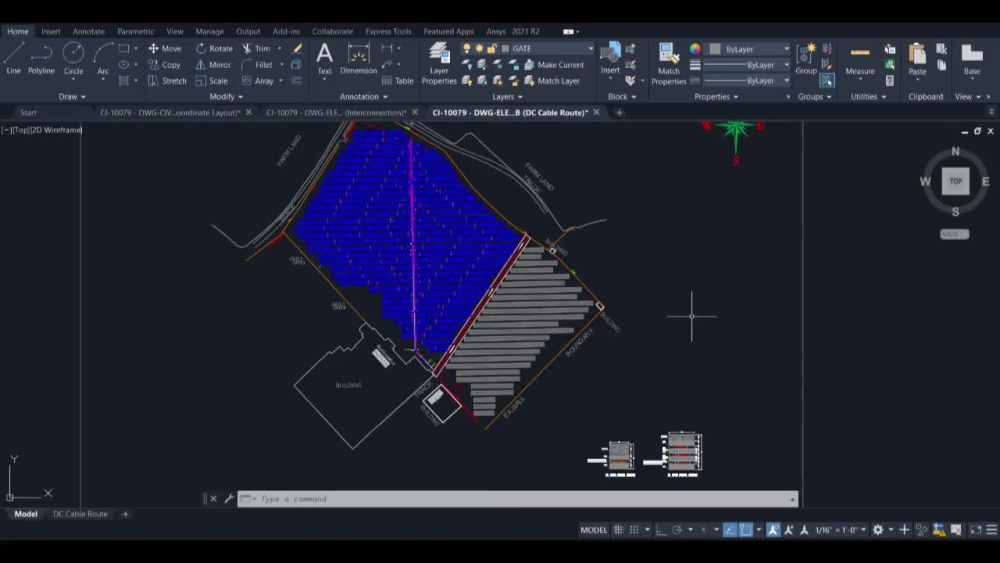The width and height of the screenshot is (1000, 563).
Task: Open the Annotate ribbon tab
Action: pos(89,31)
